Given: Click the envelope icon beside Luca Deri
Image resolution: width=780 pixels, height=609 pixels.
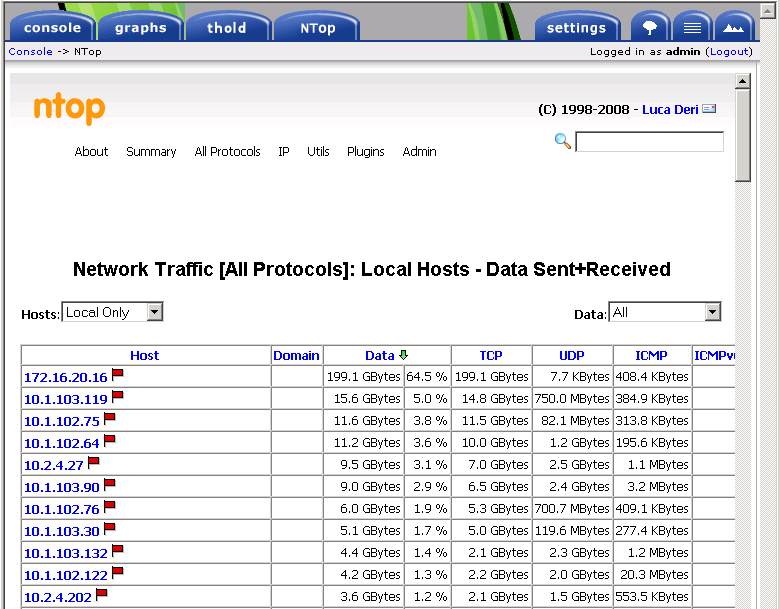Looking at the screenshot, I should point(709,108).
